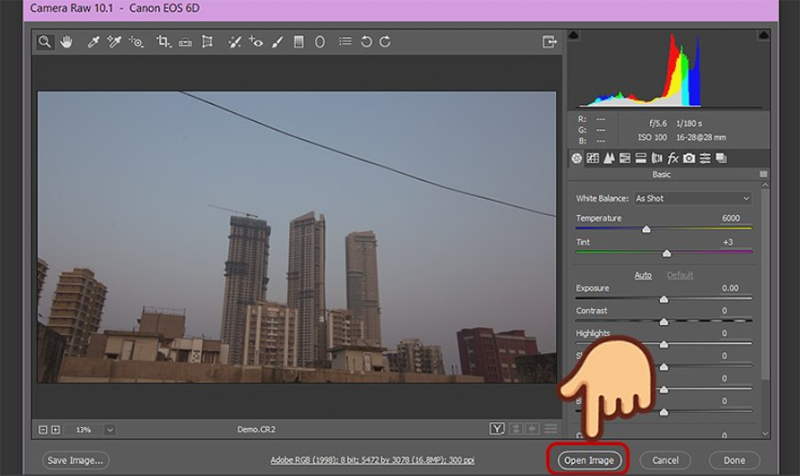Switch to the Snapshots tab

tap(721, 158)
